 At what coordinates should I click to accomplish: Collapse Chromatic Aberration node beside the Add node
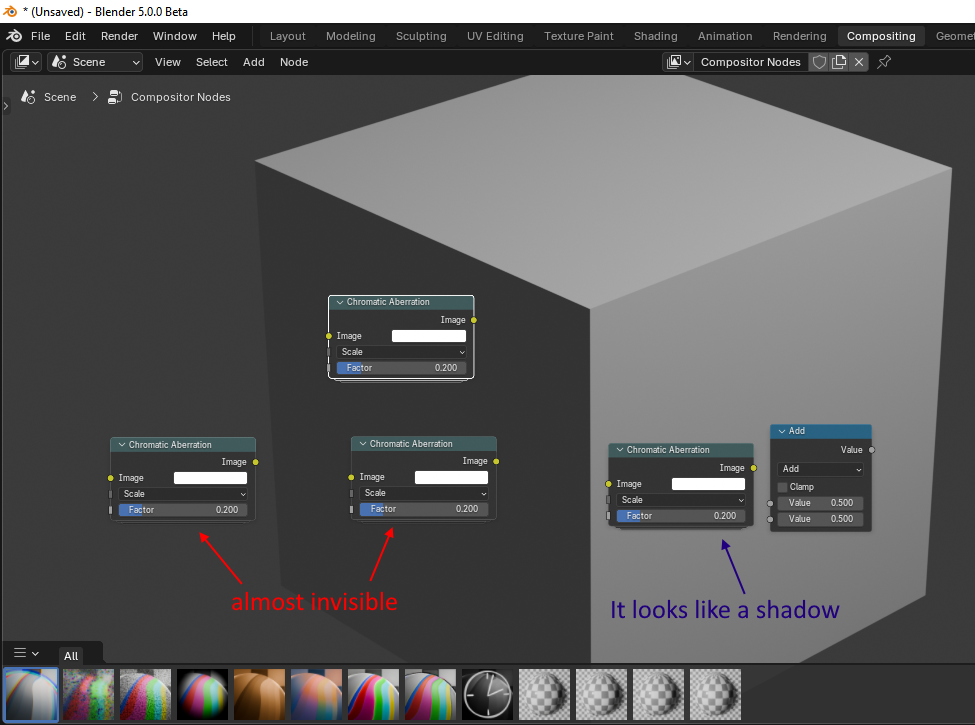click(620, 450)
